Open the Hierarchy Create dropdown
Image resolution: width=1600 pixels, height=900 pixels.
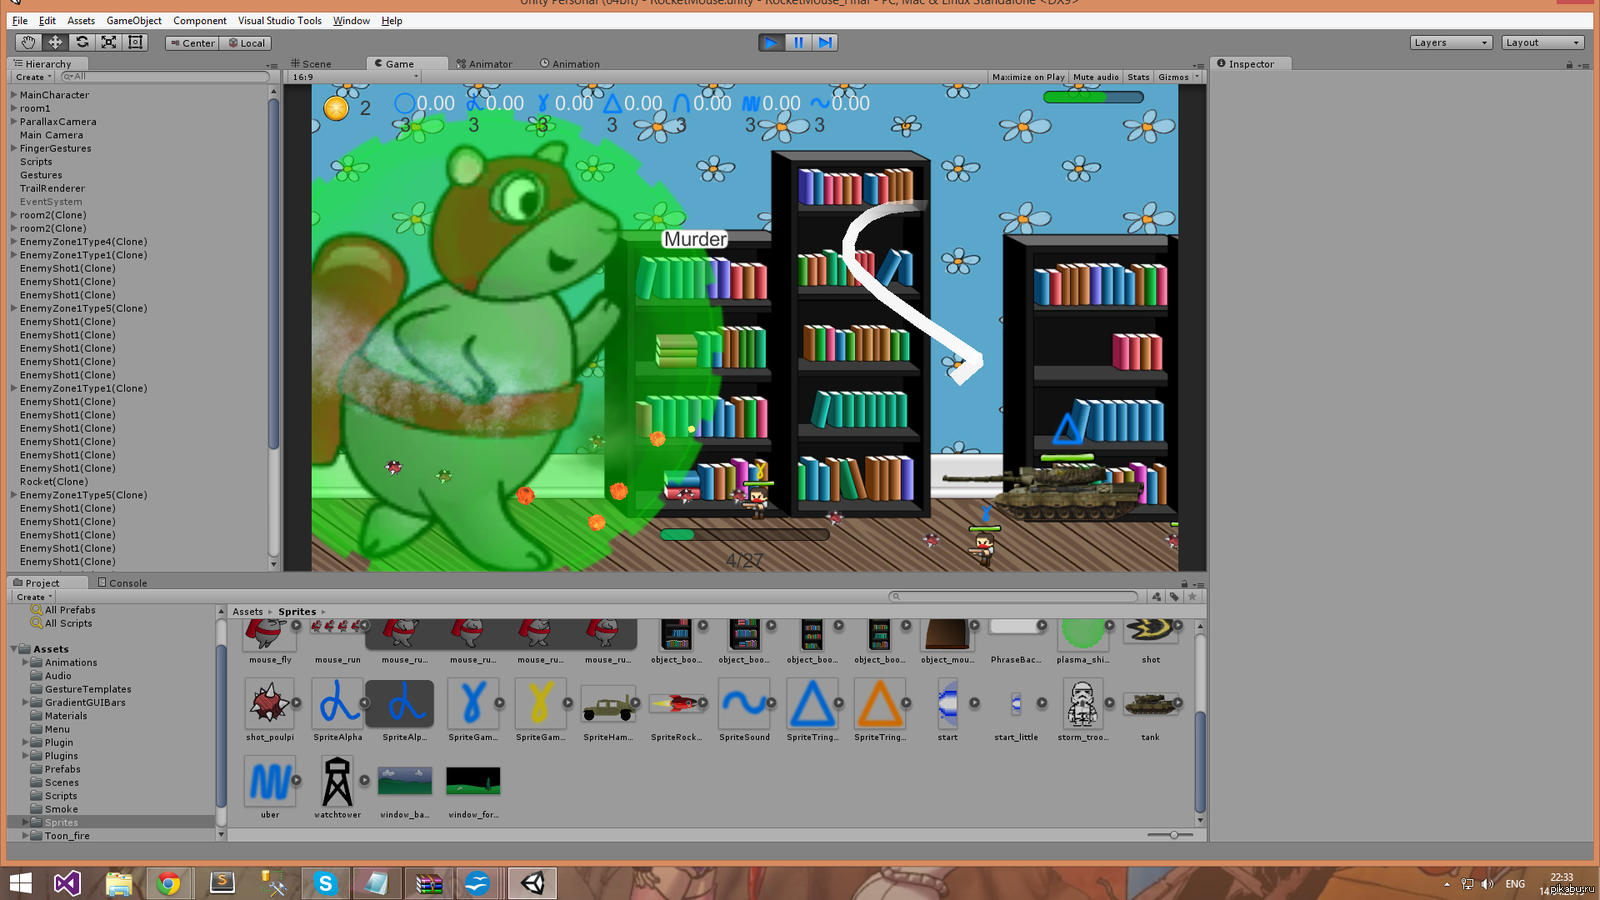click(x=33, y=77)
